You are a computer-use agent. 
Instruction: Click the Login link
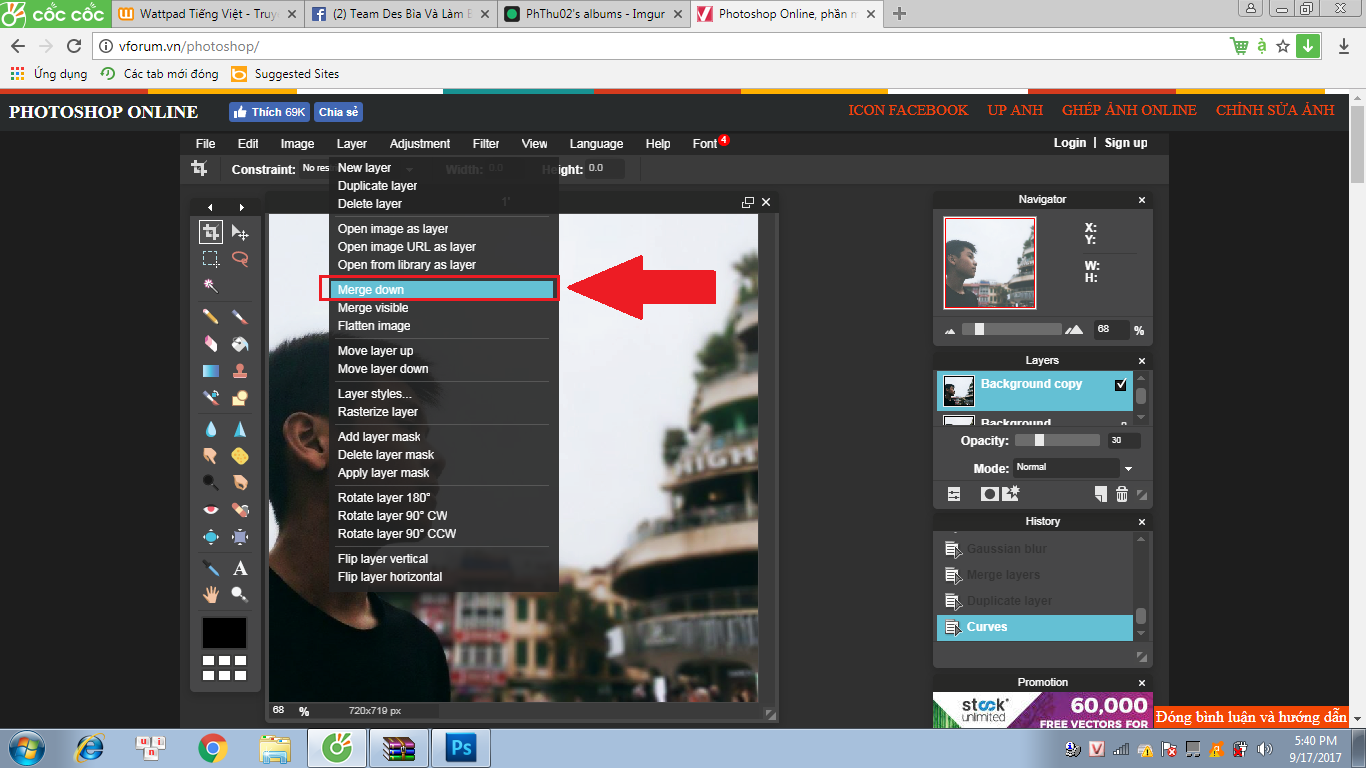[x=1069, y=143]
